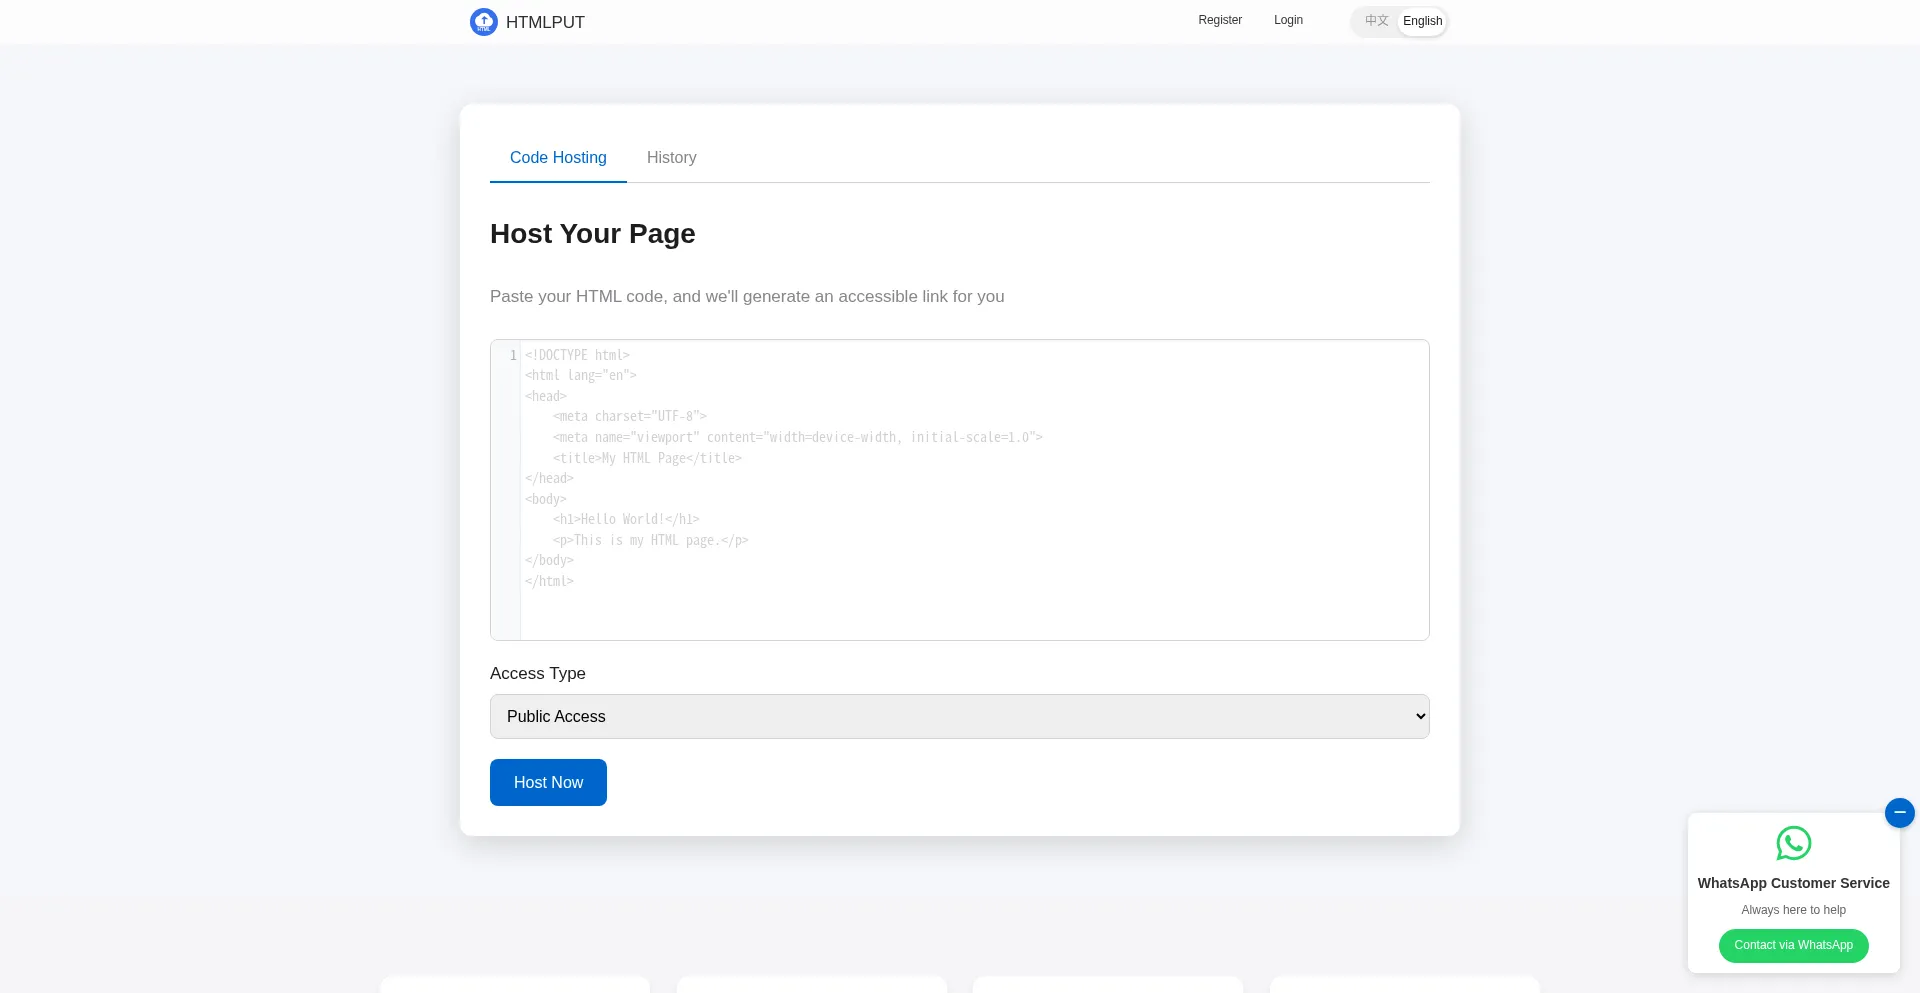Image resolution: width=1920 pixels, height=993 pixels.
Task: Switch language to 中文
Action: [1376, 21]
